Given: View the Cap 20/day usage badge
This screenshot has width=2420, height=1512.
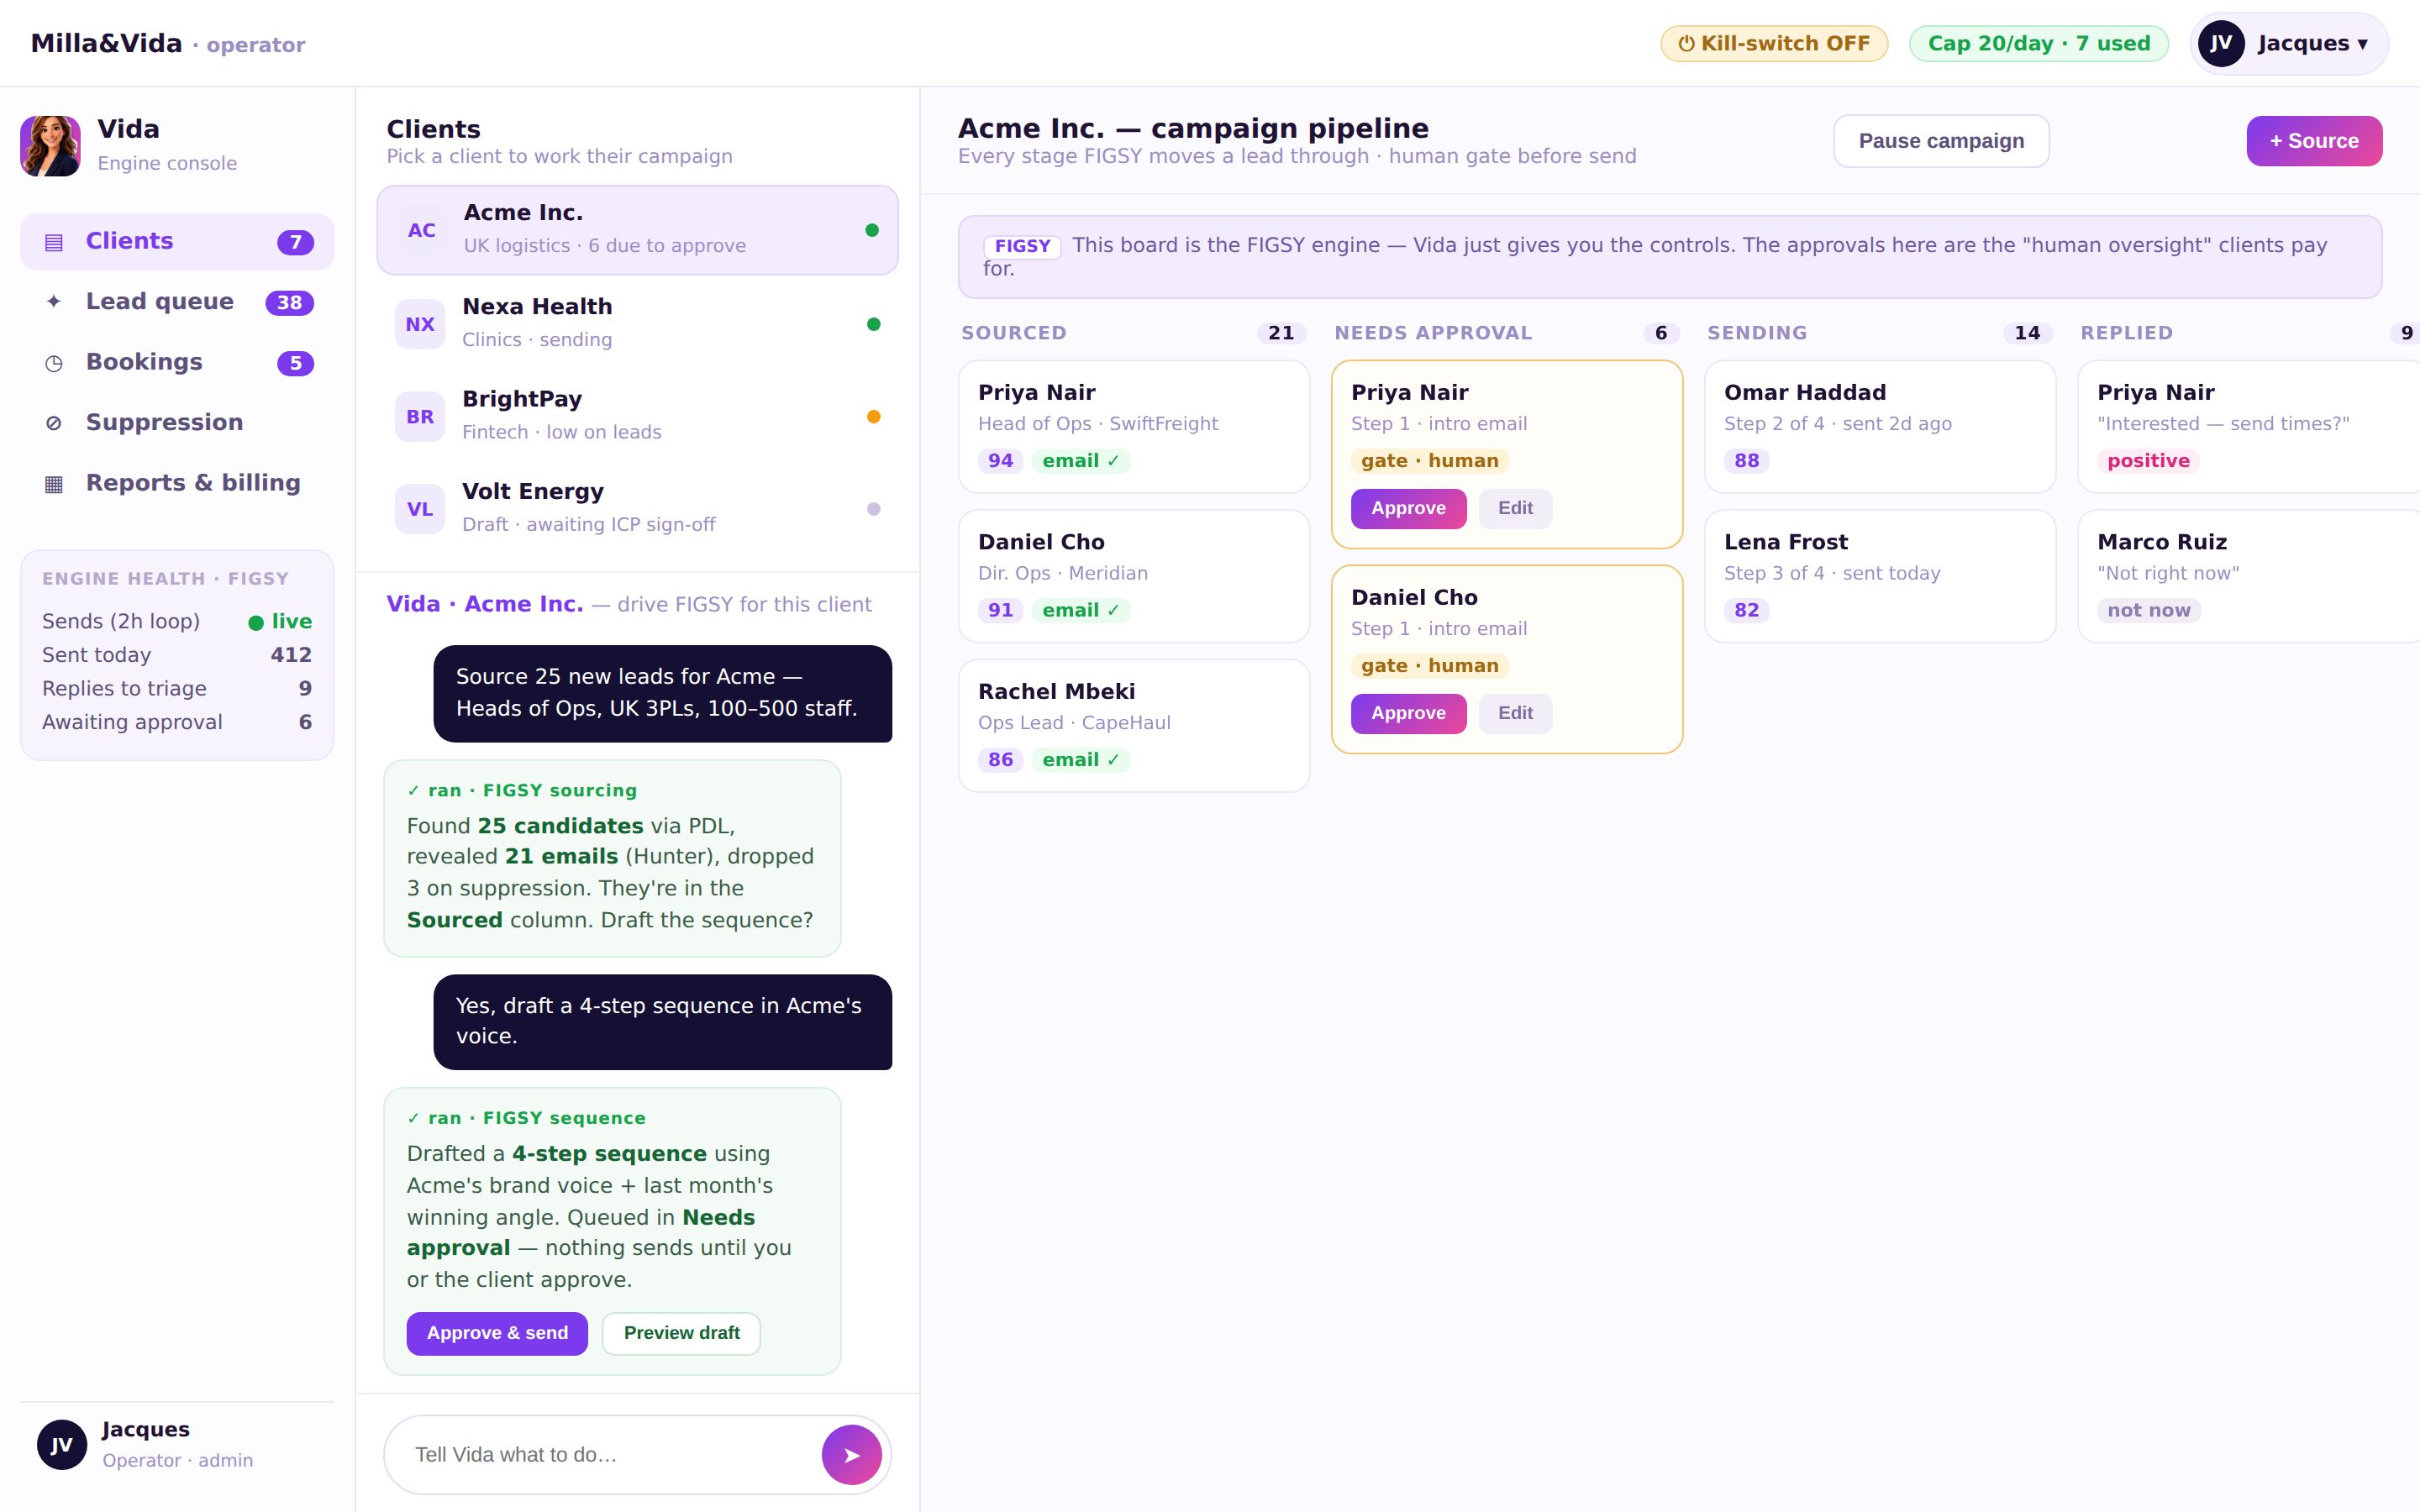Looking at the screenshot, I should (2038, 43).
